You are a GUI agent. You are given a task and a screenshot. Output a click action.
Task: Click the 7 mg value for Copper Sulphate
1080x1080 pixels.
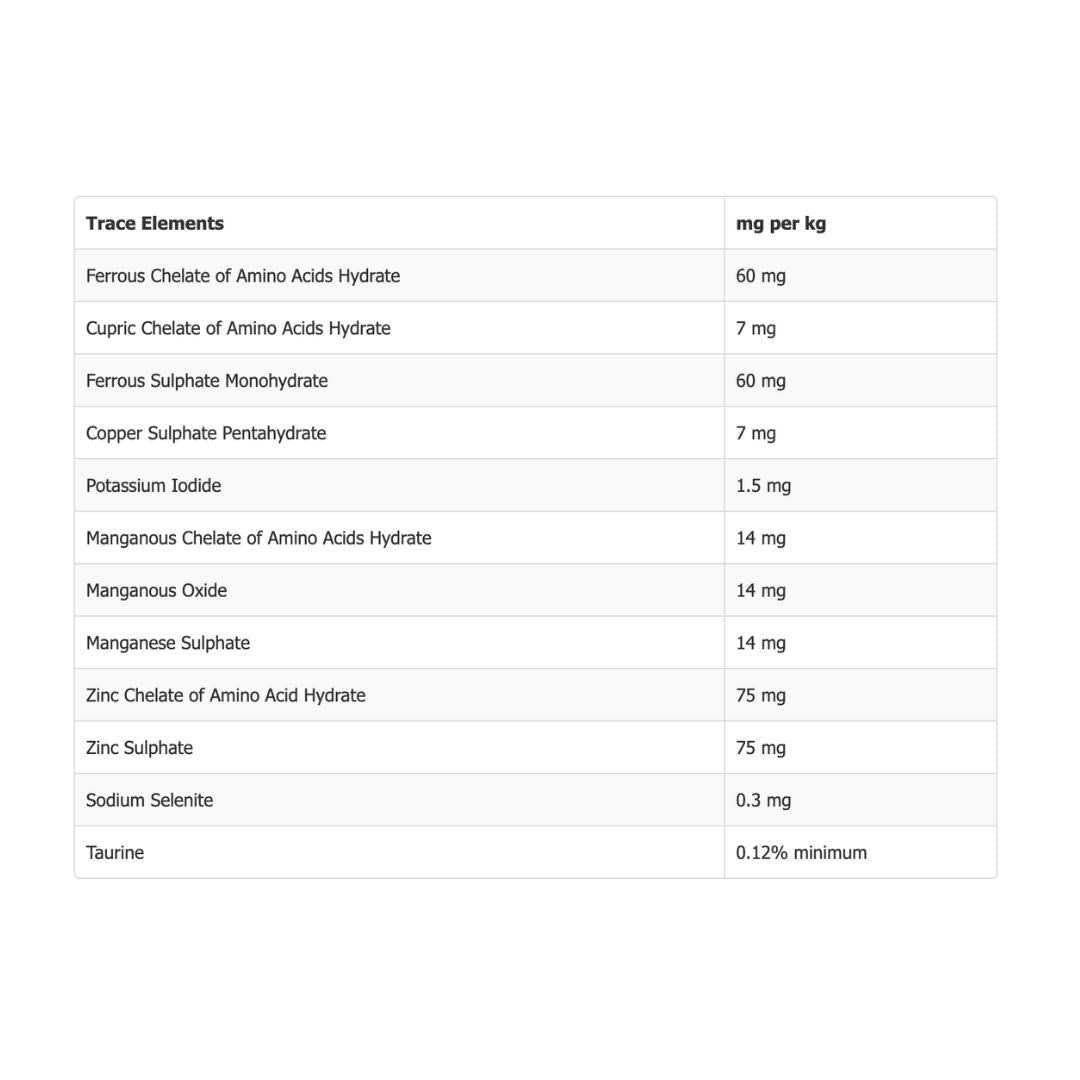(756, 433)
